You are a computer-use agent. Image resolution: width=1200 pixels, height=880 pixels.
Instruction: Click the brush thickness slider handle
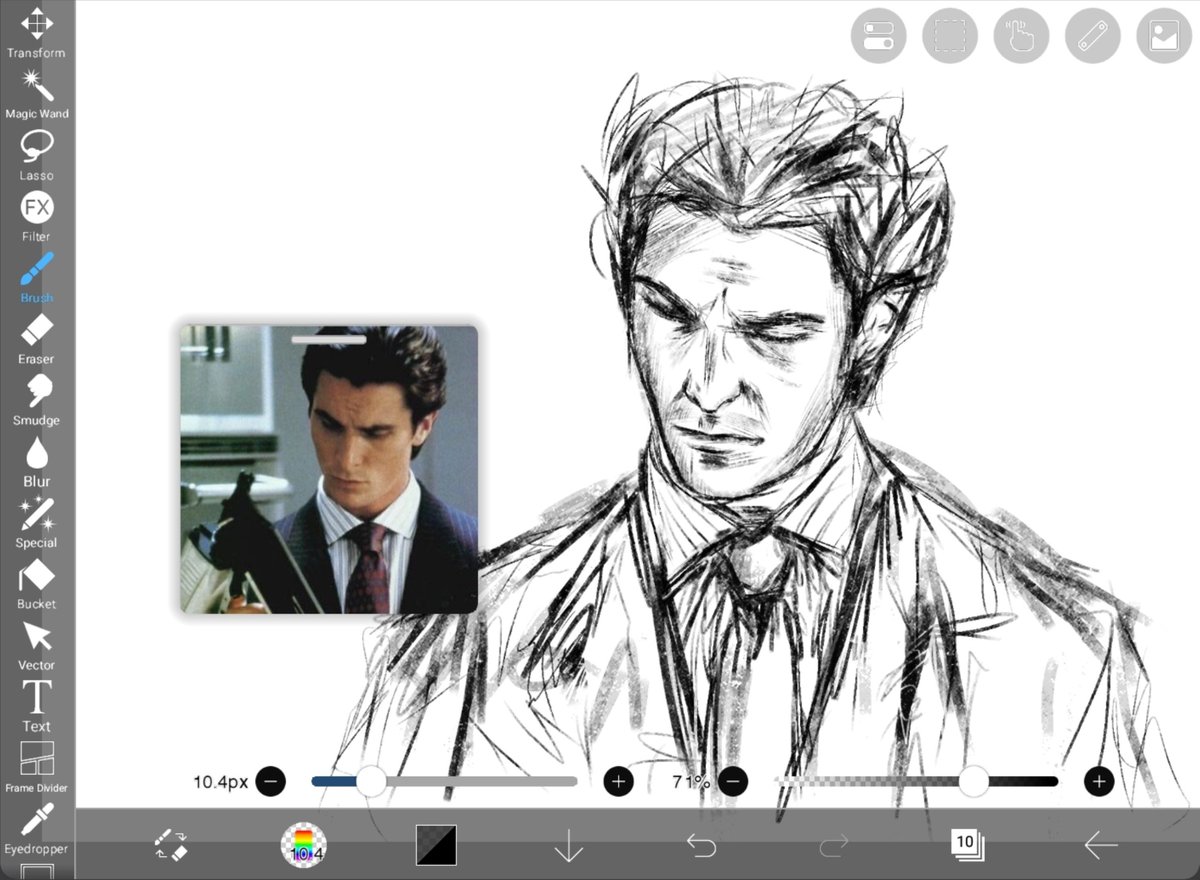[x=371, y=781]
